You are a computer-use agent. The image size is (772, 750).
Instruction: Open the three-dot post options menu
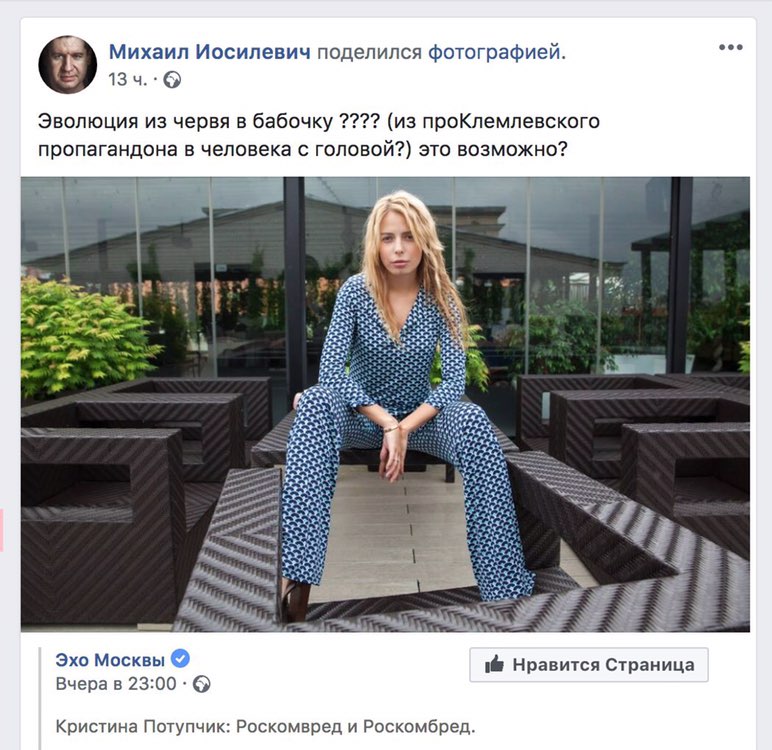click(731, 48)
